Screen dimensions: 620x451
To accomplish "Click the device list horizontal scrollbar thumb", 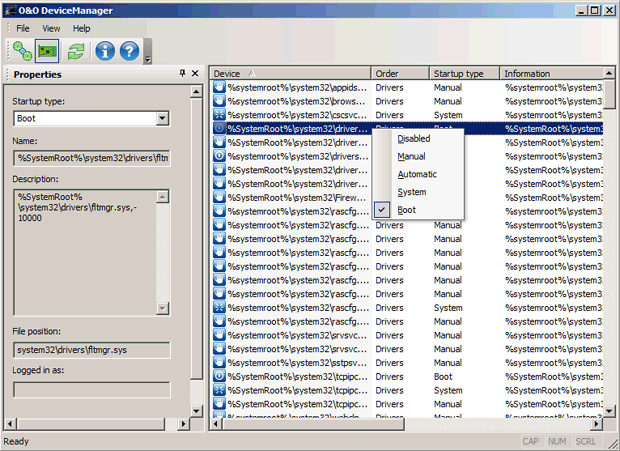I will [x=313, y=424].
